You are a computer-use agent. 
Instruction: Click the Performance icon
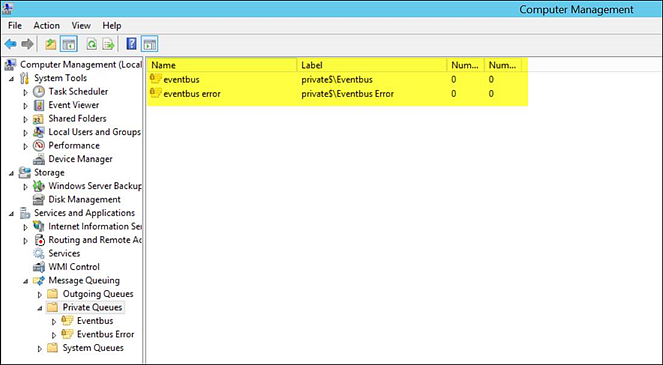coord(39,145)
